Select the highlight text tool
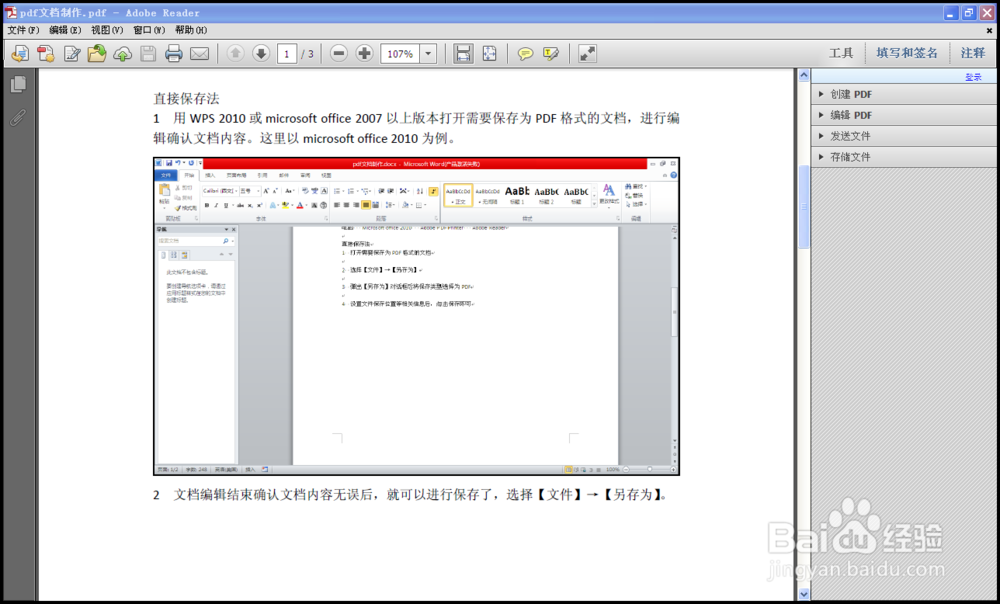Viewport: 1000px width, 604px height. click(551, 54)
